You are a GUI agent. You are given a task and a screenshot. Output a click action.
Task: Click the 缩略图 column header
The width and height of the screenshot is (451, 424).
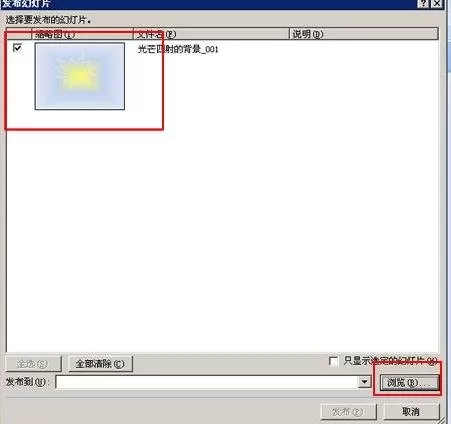click(82, 34)
